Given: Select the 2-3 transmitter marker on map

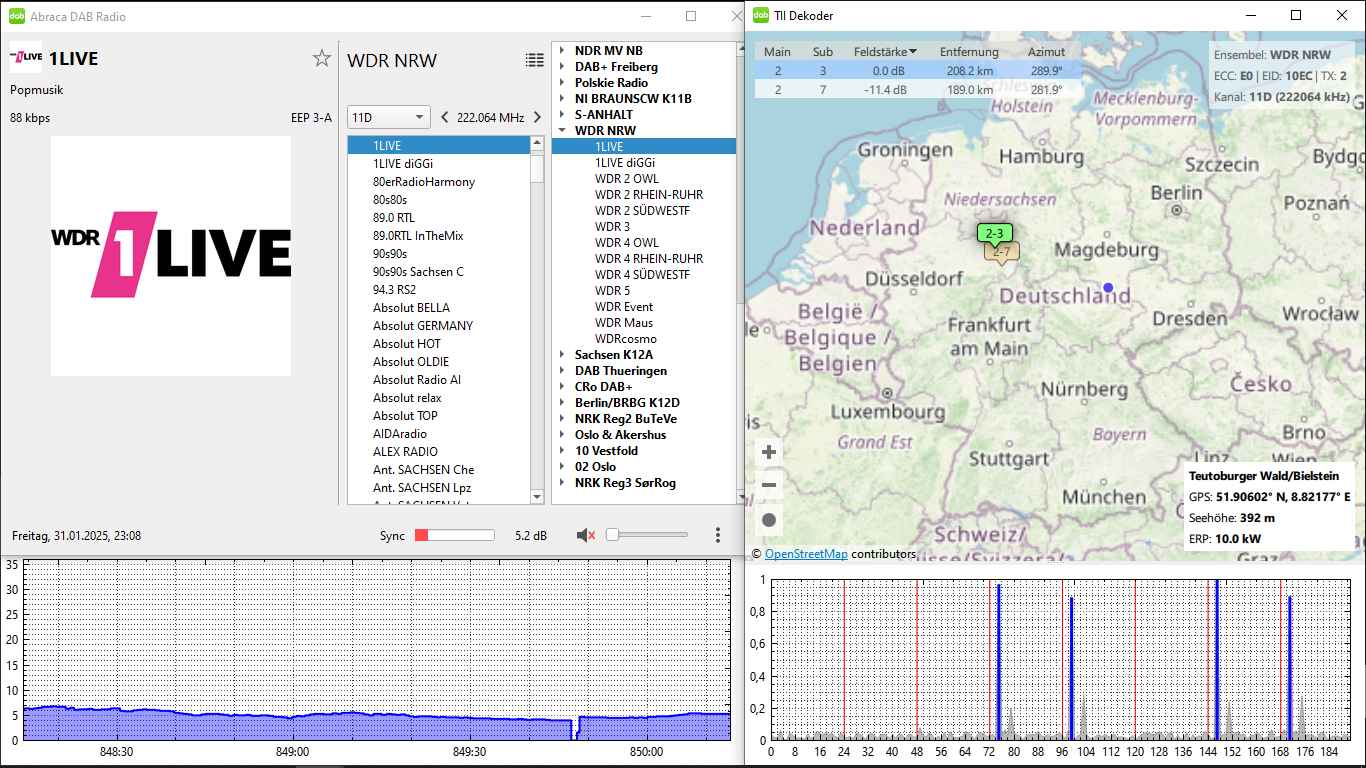Looking at the screenshot, I should [994, 234].
